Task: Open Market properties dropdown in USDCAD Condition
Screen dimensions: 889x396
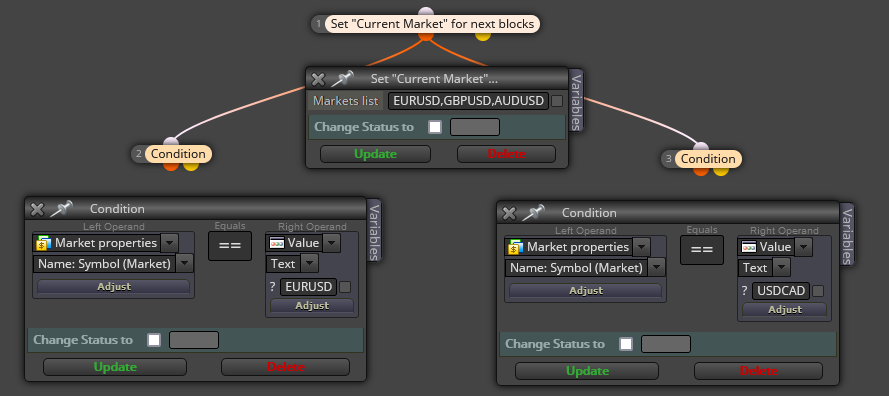Action: pyautogui.click(x=642, y=247)
